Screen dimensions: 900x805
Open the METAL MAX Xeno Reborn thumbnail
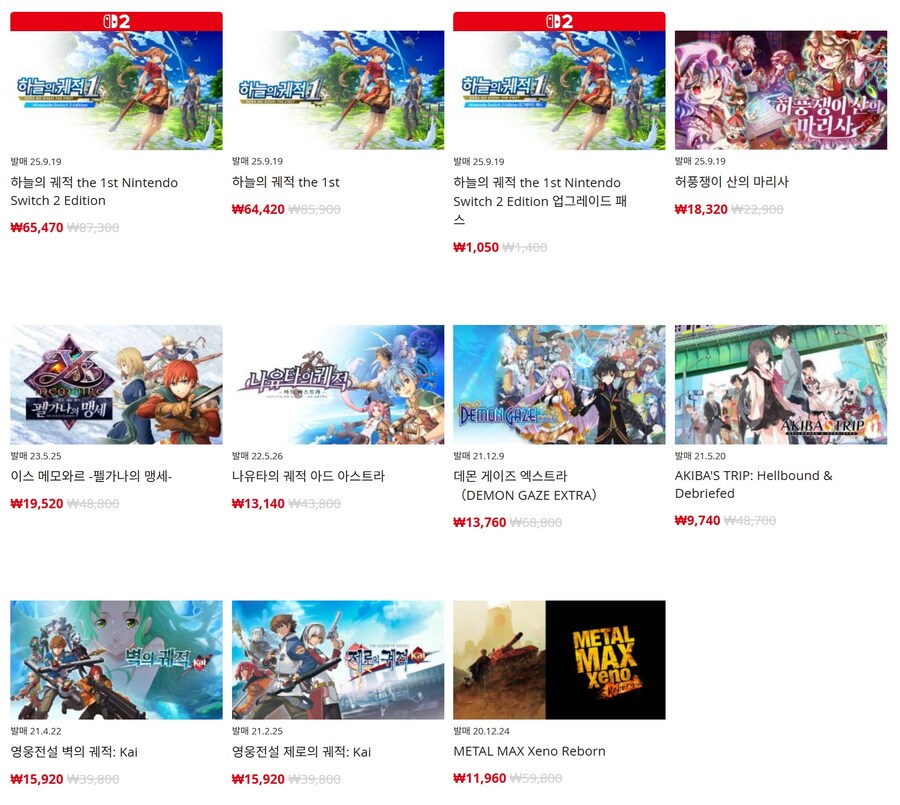[559, 660]
